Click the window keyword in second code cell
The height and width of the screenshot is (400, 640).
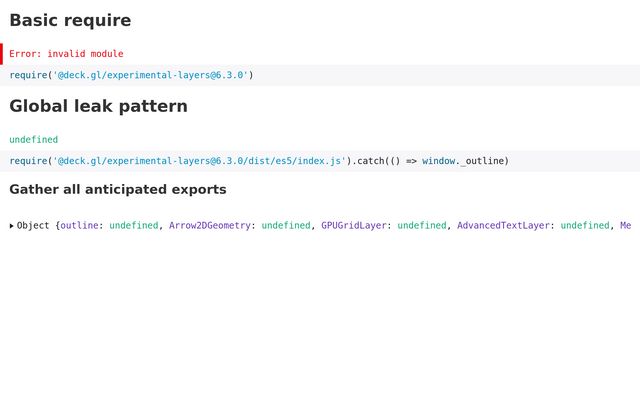point(439,161)
